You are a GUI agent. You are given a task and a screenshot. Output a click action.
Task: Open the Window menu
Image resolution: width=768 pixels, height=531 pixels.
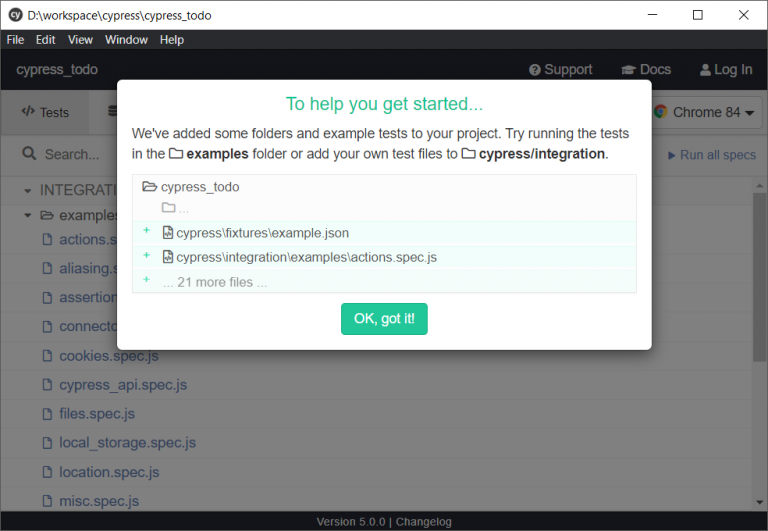click(126, 40)
